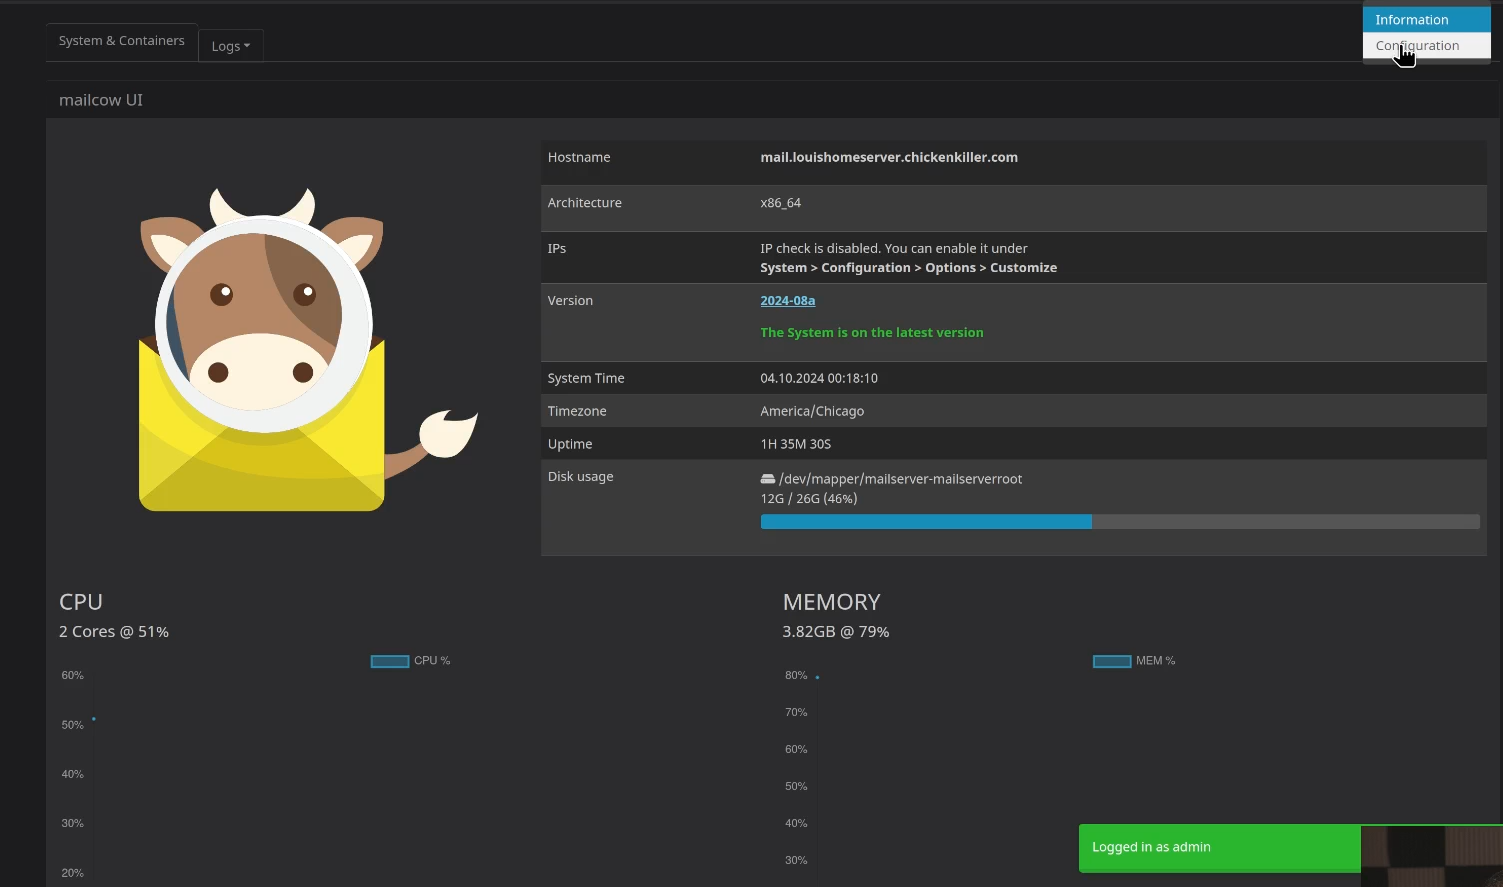Click the 12G / 26G (46%) disk text
The height and width of the screenshot is (887, 1503).
(808, 499)
